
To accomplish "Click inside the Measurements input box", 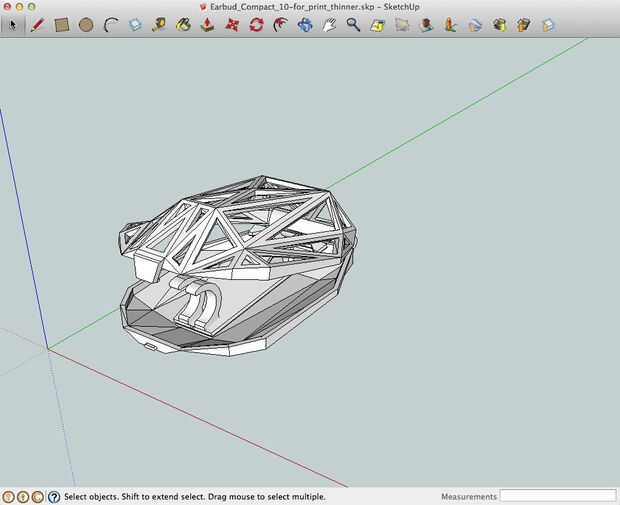I will (x=557, y=496).
